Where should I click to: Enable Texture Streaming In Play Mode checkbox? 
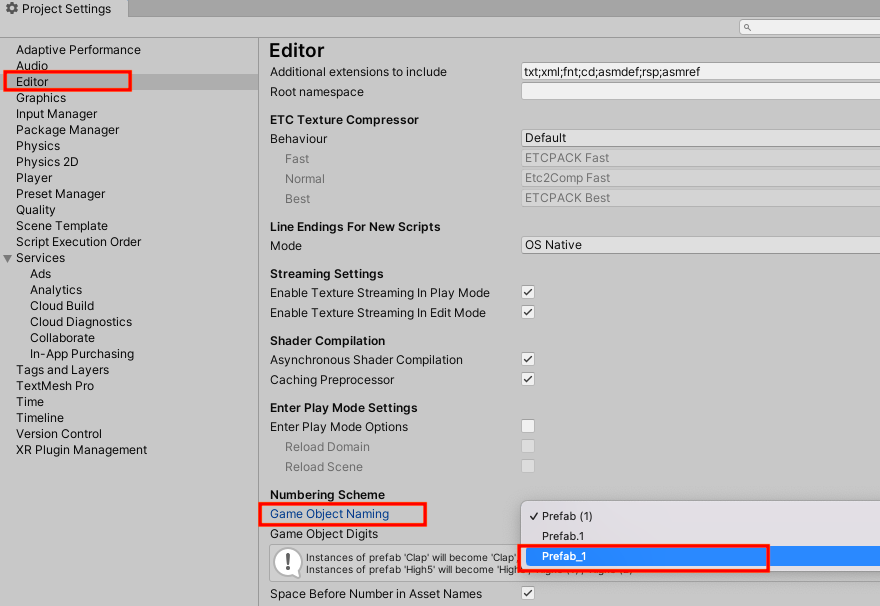click(x=528, y=293)
